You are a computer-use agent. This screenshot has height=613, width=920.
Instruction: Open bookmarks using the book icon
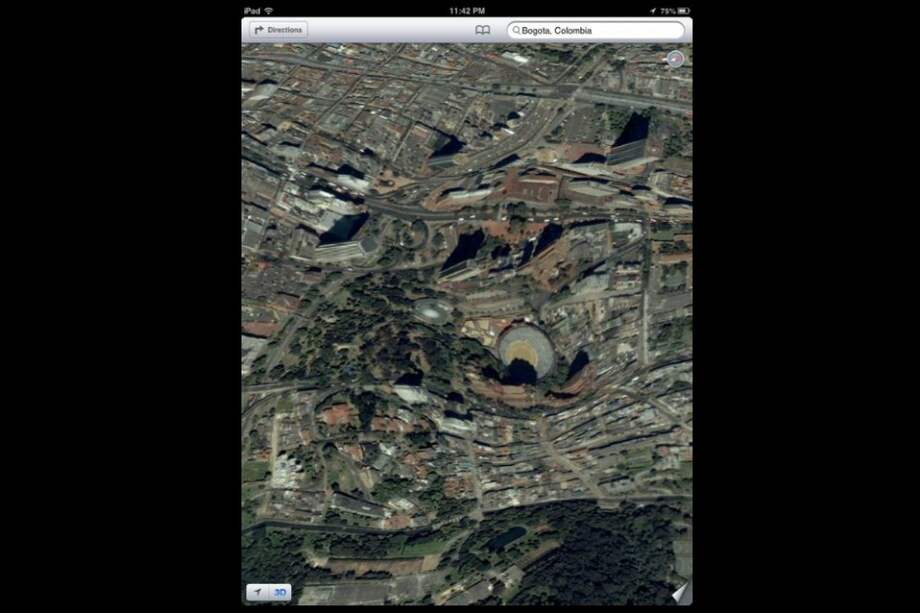[482, 30]
